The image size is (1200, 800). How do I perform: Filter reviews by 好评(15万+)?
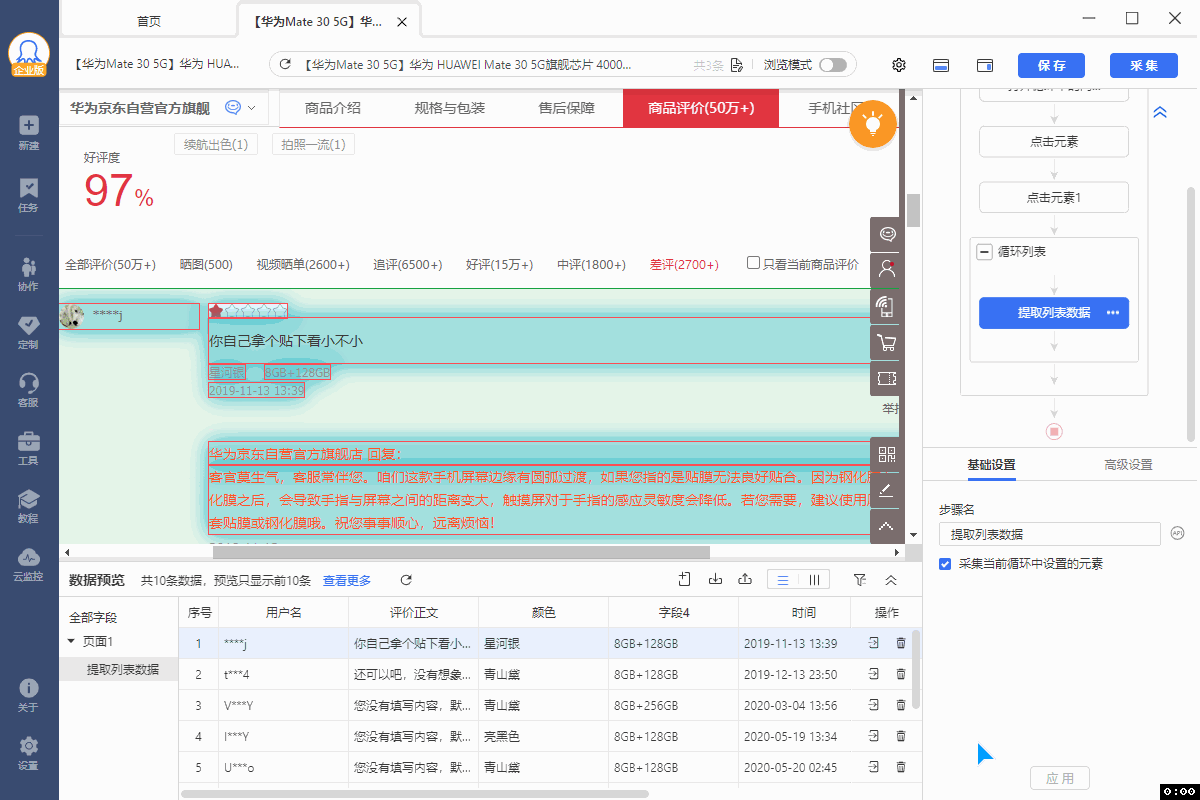point(499,265)
